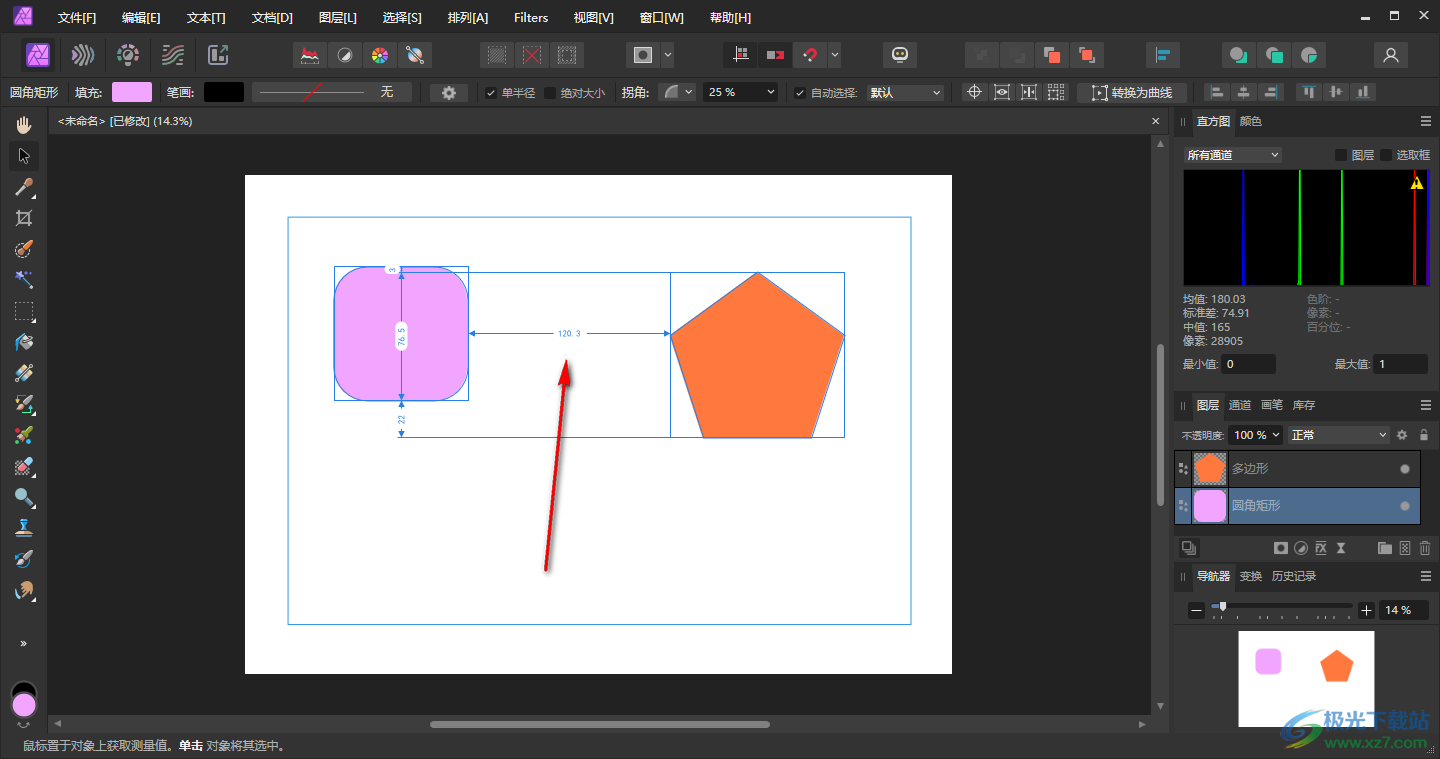Switch to the Liquify persona
The image size is (1440, 759).
(x=83, y=54)
